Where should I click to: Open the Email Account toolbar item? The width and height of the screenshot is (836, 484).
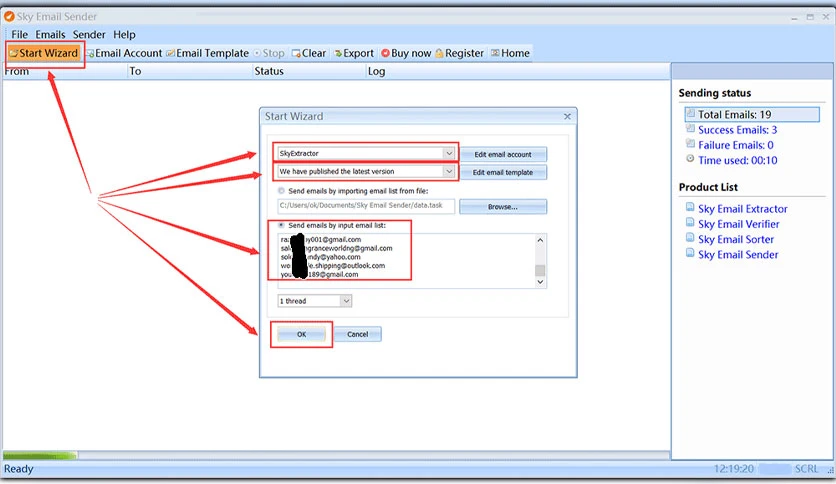(x=124, y=53)
